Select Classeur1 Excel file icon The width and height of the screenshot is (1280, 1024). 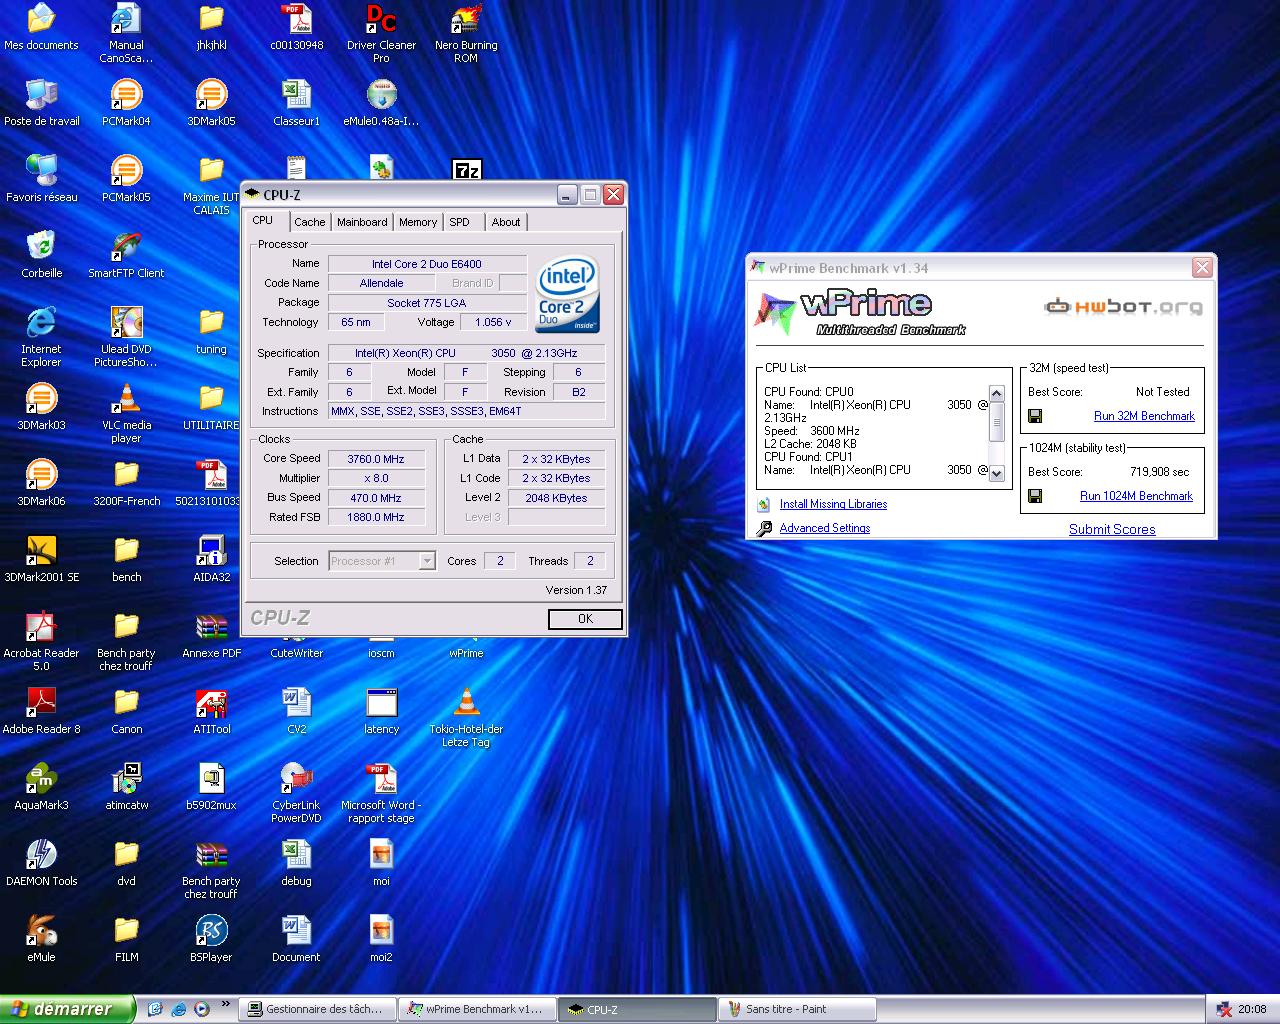[x=296, y=103]
